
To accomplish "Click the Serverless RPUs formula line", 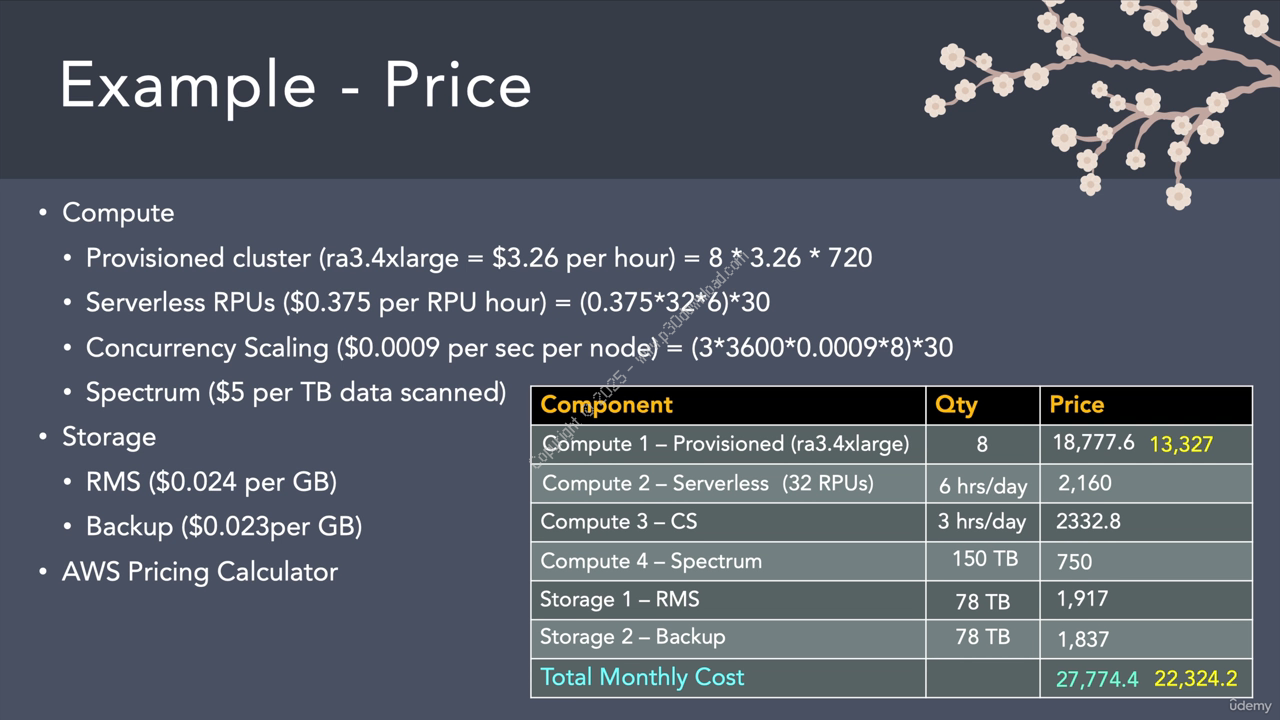I will click(x=428, y=302).
